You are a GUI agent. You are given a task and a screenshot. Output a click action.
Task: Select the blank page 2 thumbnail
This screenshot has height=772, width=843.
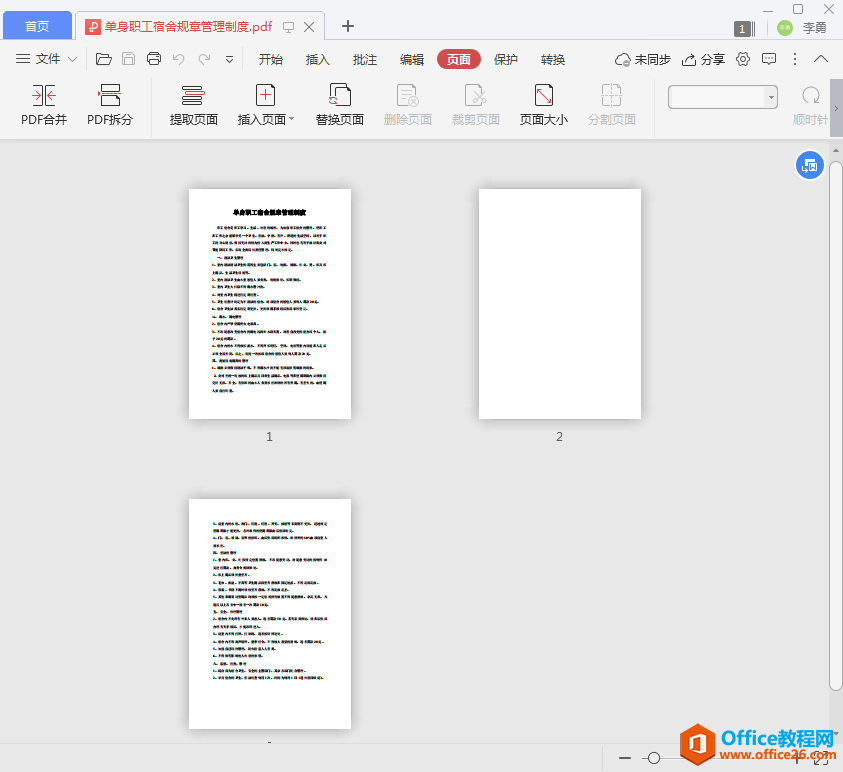(559, 304)
